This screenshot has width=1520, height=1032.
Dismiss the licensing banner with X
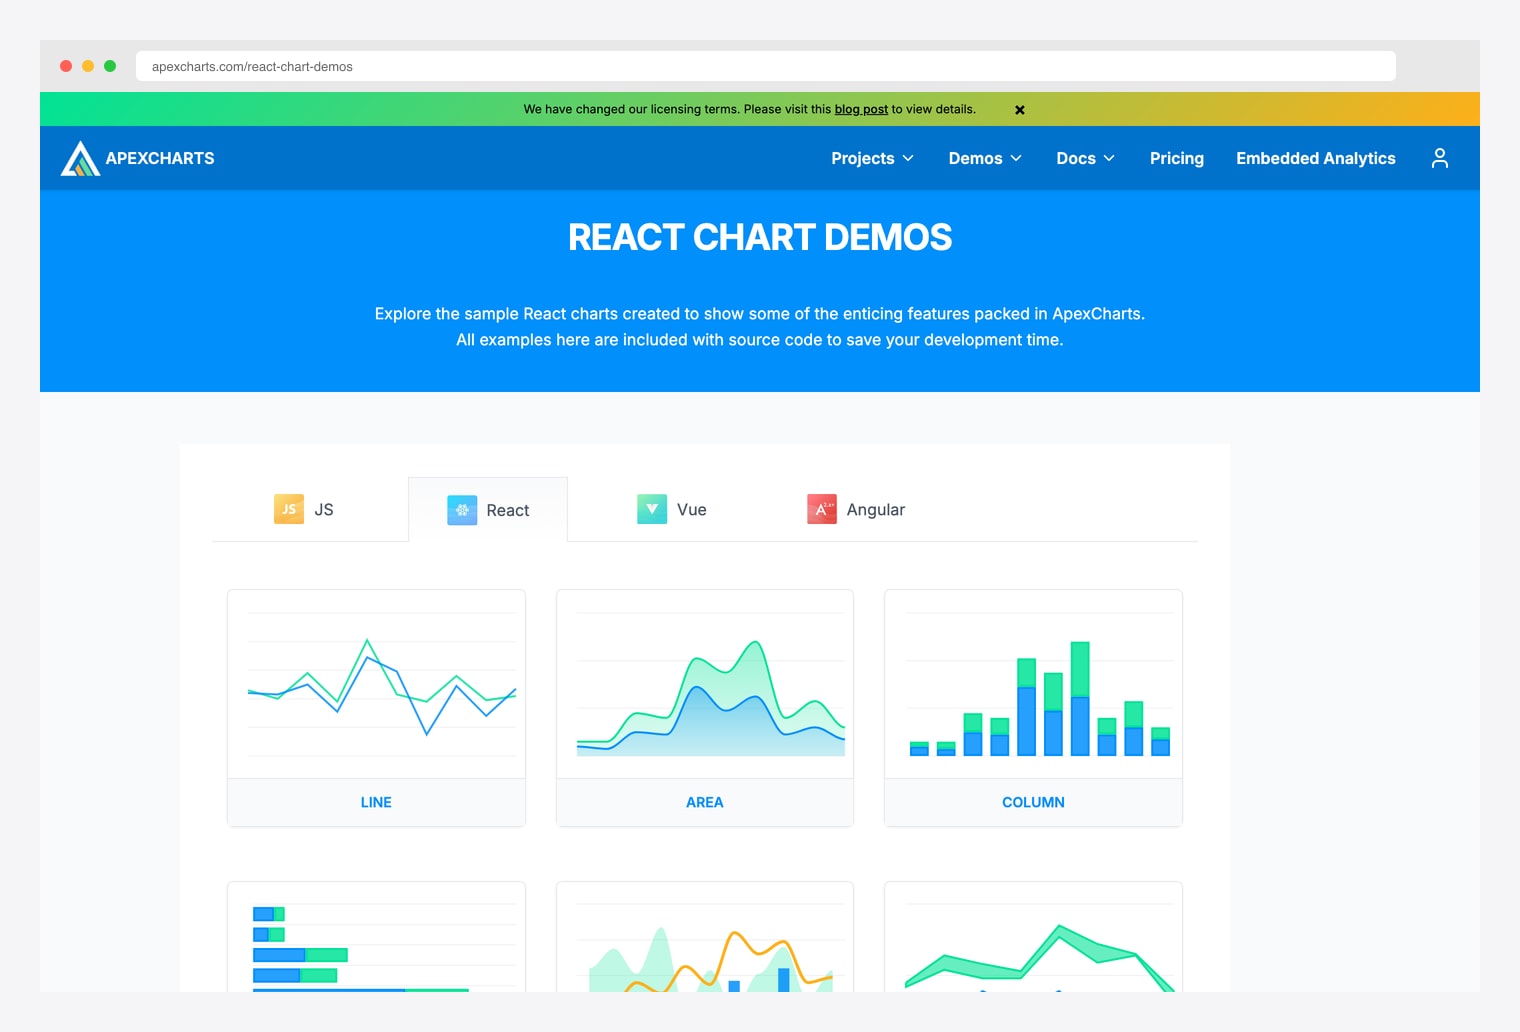(x=1020, y=110)
